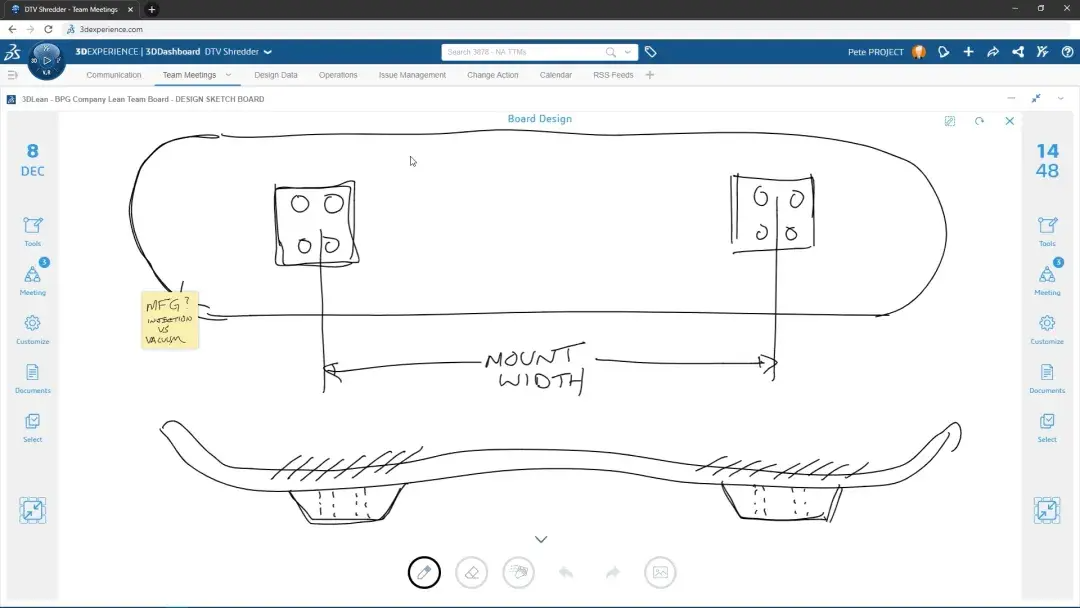The width and height of the screenshot is (1080, 608).
Task: Click the tag icon beside search
Action: 650,52
